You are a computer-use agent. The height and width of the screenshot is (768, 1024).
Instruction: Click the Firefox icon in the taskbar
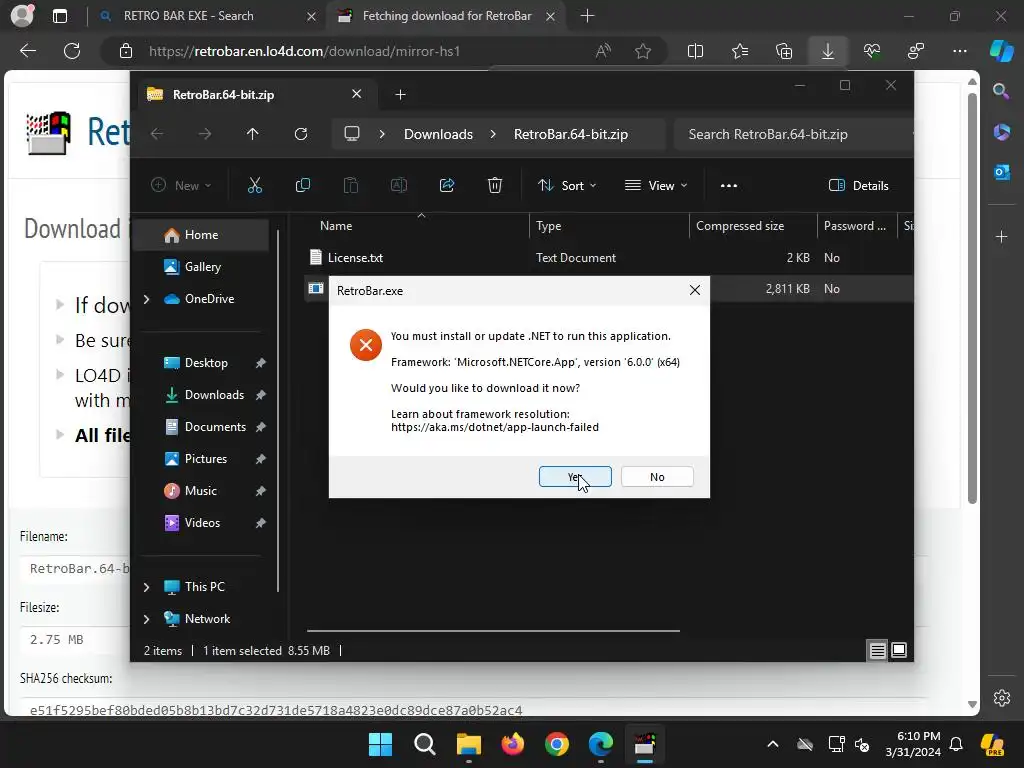(x=513, y=744)
